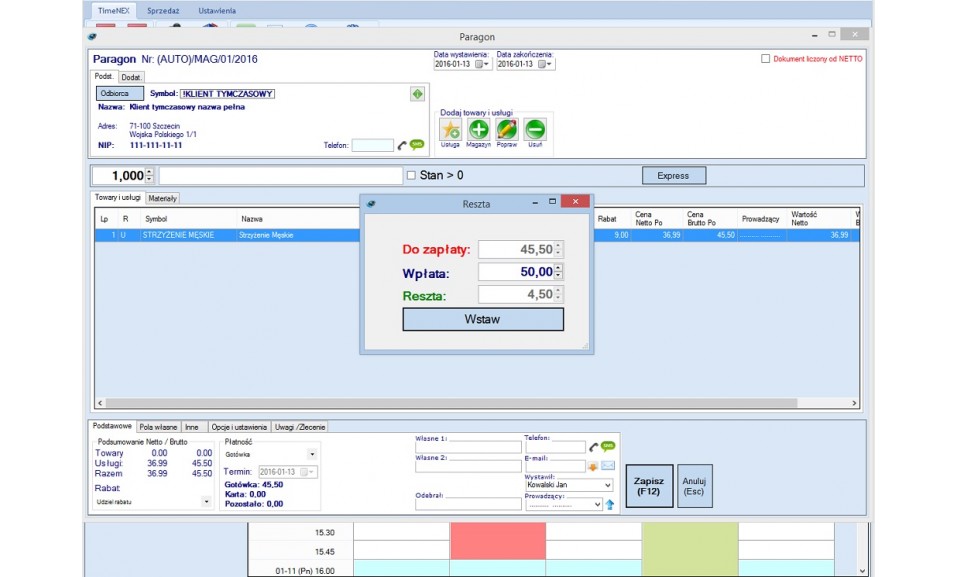
Task: Toggle the 'Stan > 0' checkbox
Action: point(411,176)
